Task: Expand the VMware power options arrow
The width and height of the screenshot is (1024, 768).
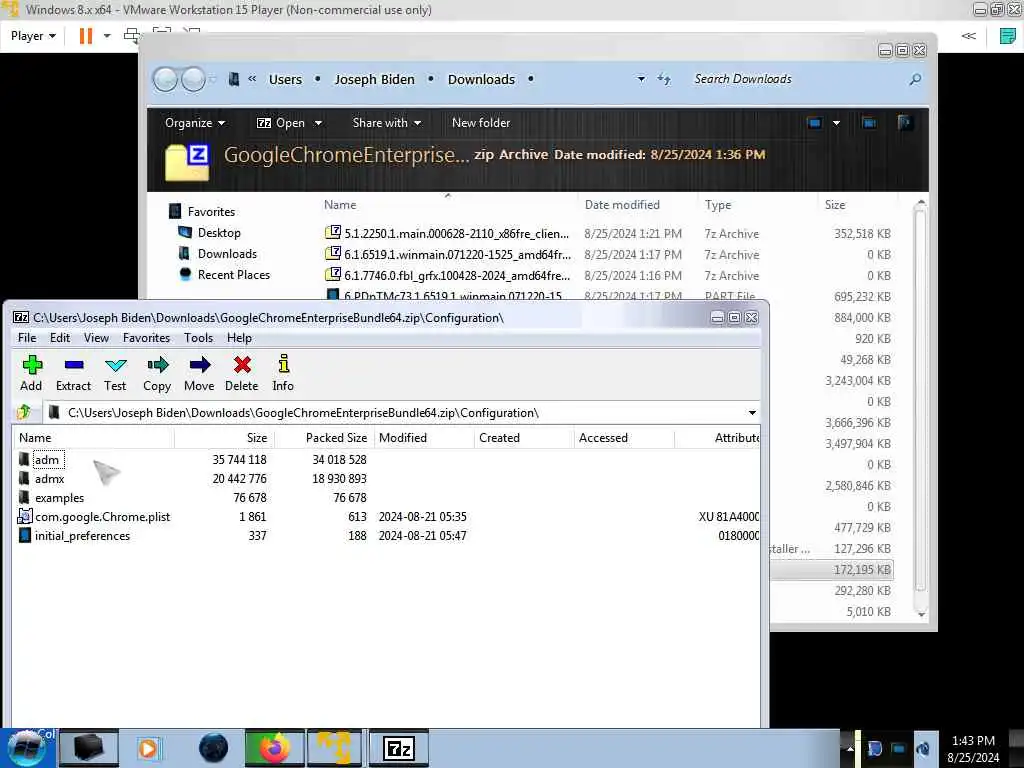Action: click(107, 36)
